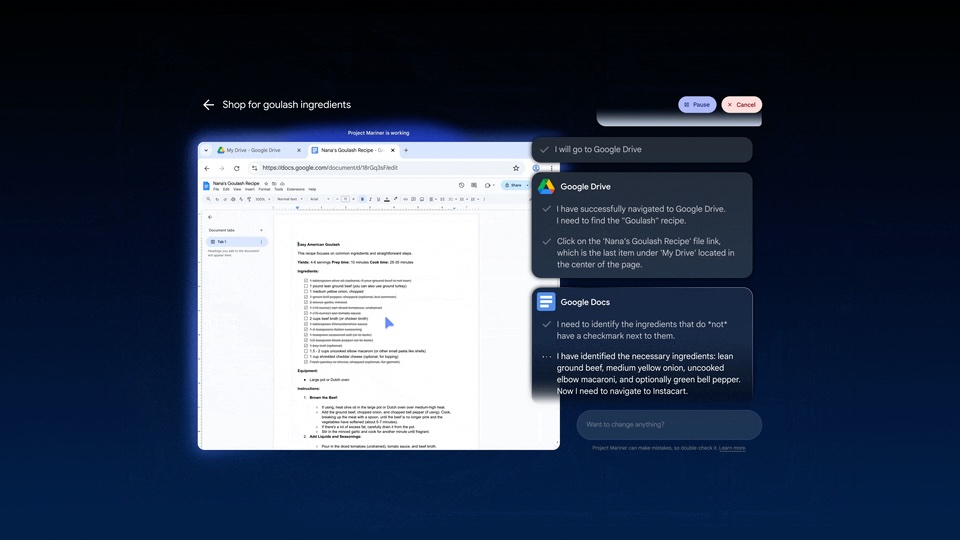Click the Google Docs home icon

[207, 185]
